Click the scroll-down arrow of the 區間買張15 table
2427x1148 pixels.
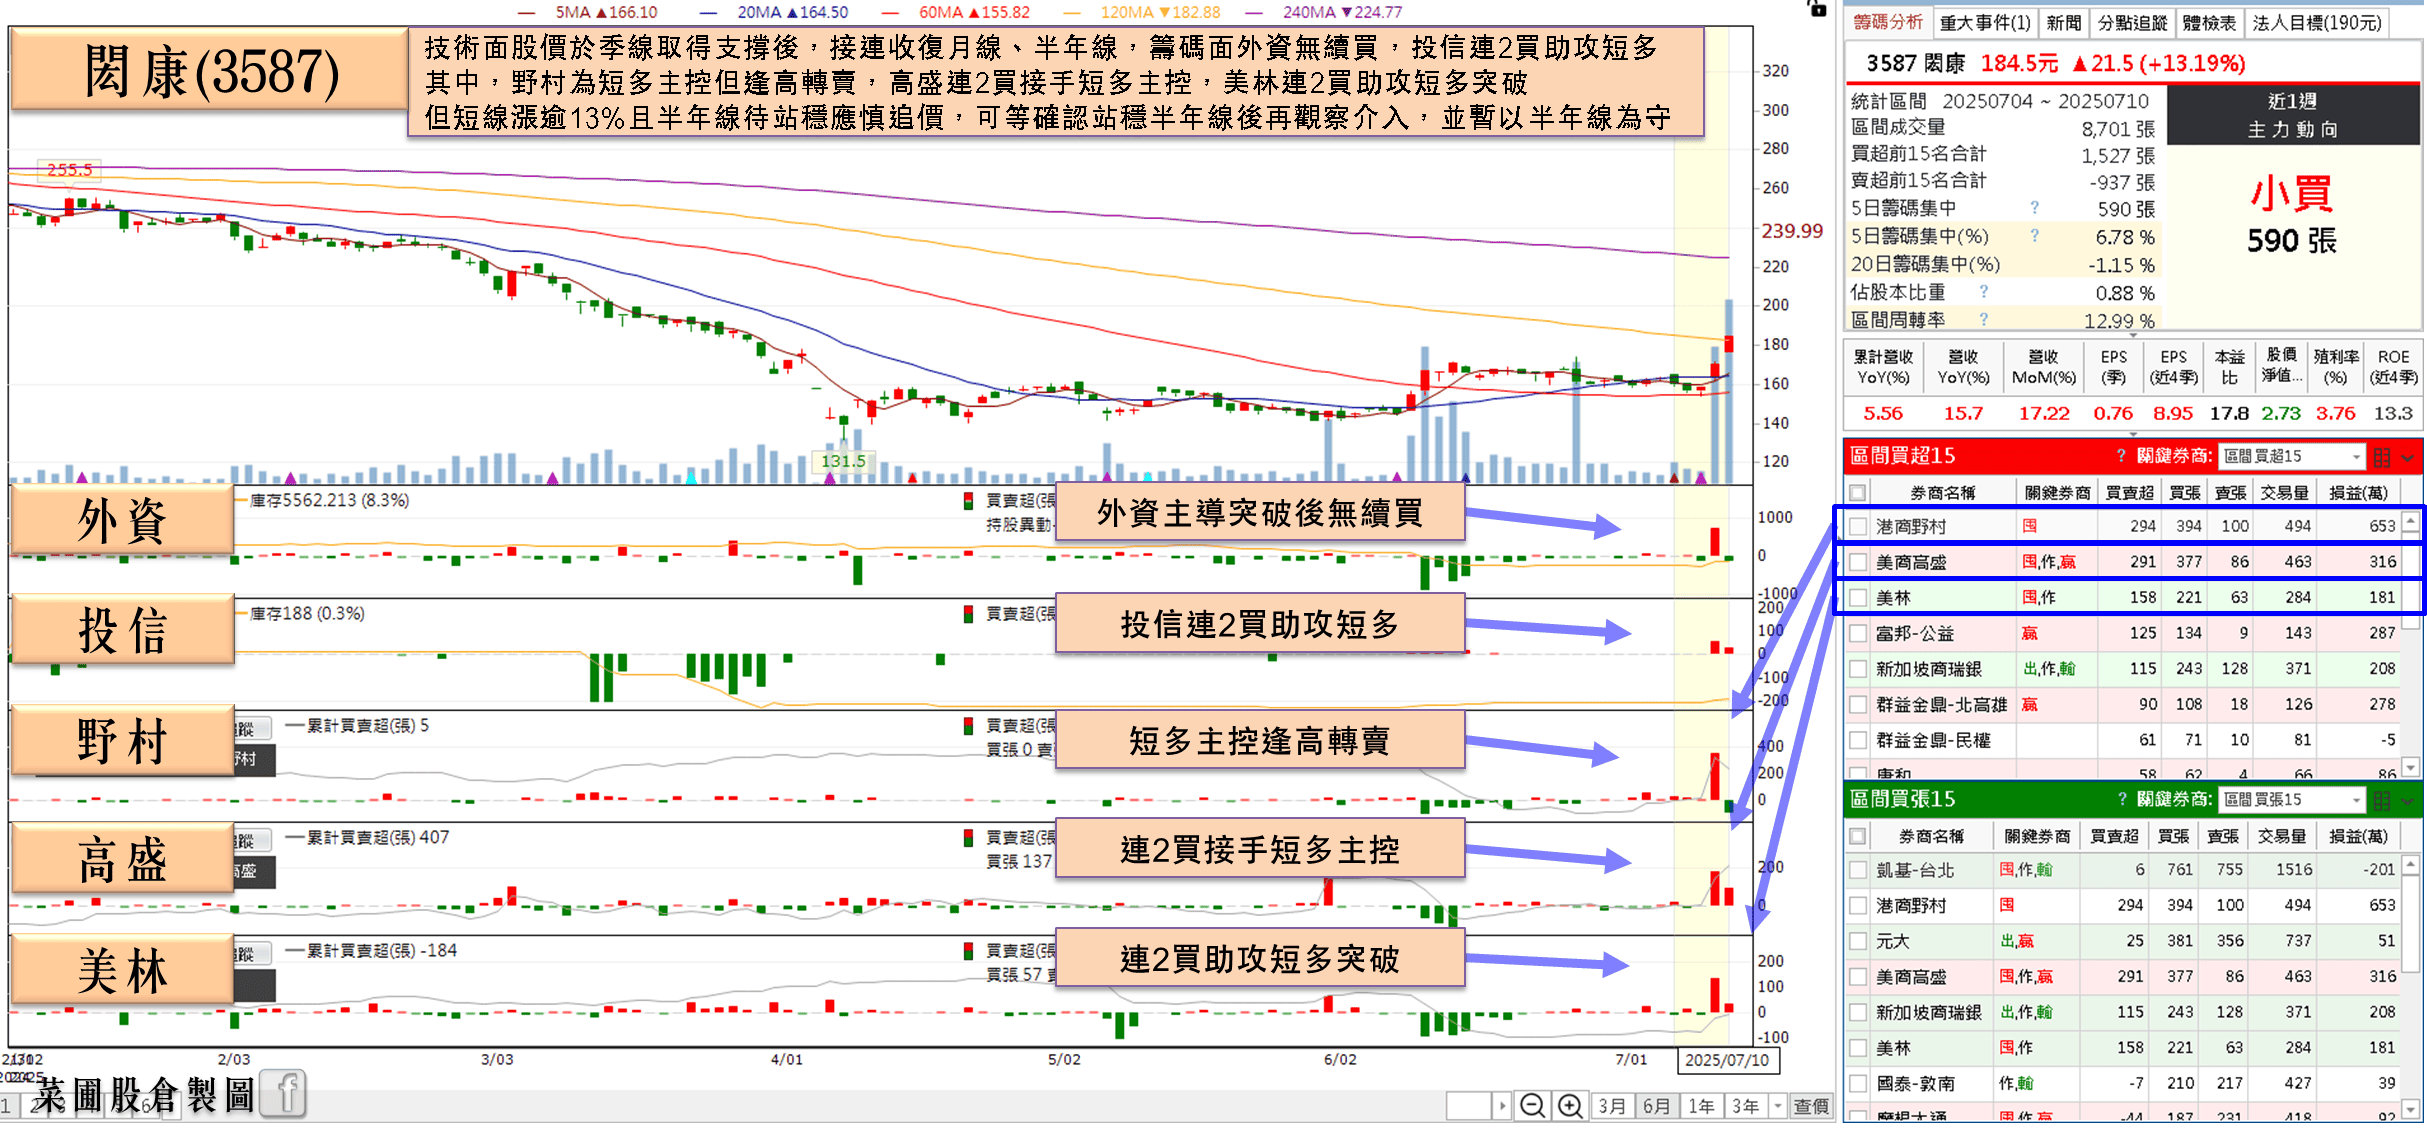(2411, 1109)
